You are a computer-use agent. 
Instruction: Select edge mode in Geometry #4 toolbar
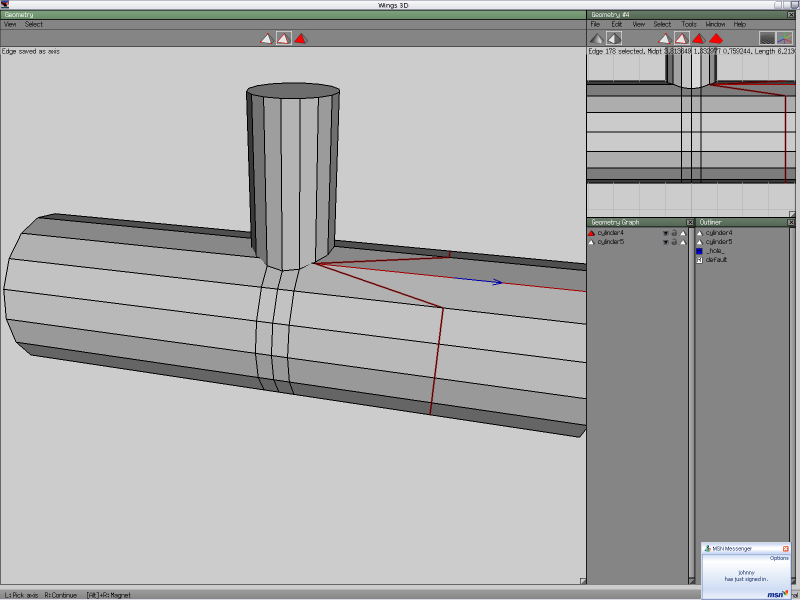pos(681,38)
